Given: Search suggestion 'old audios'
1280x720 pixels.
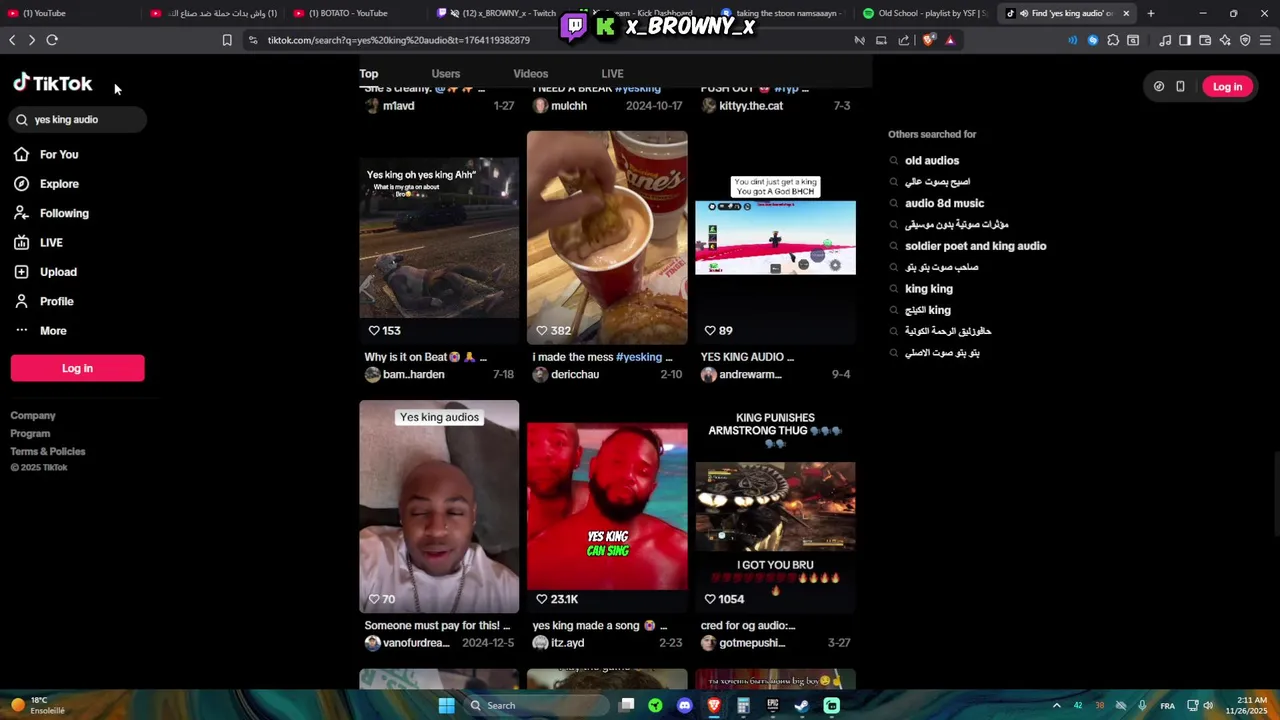Looking at the screenshot, I should (932, 160).
